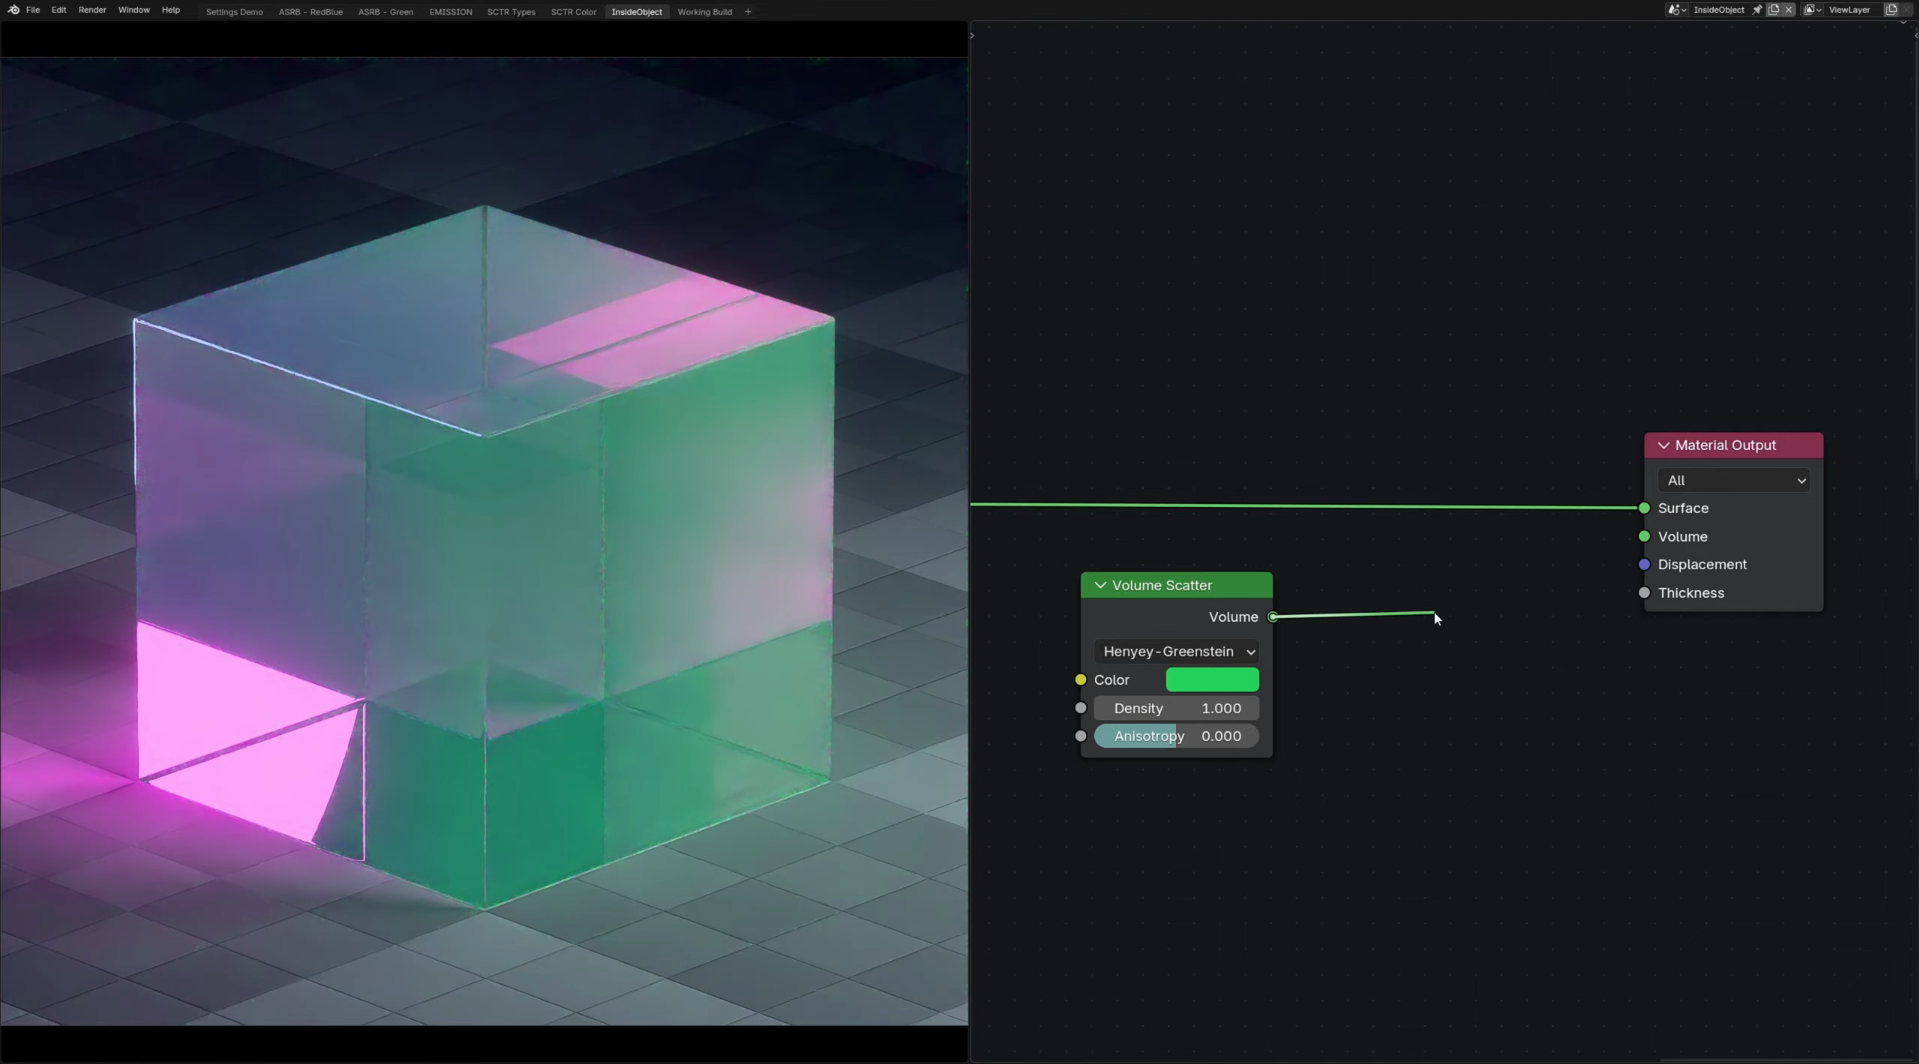This screenshot has height=1064, width=1919.
Task: Open the Blender logo app menu
Action: pyautogui.click(x=13, y=10)
